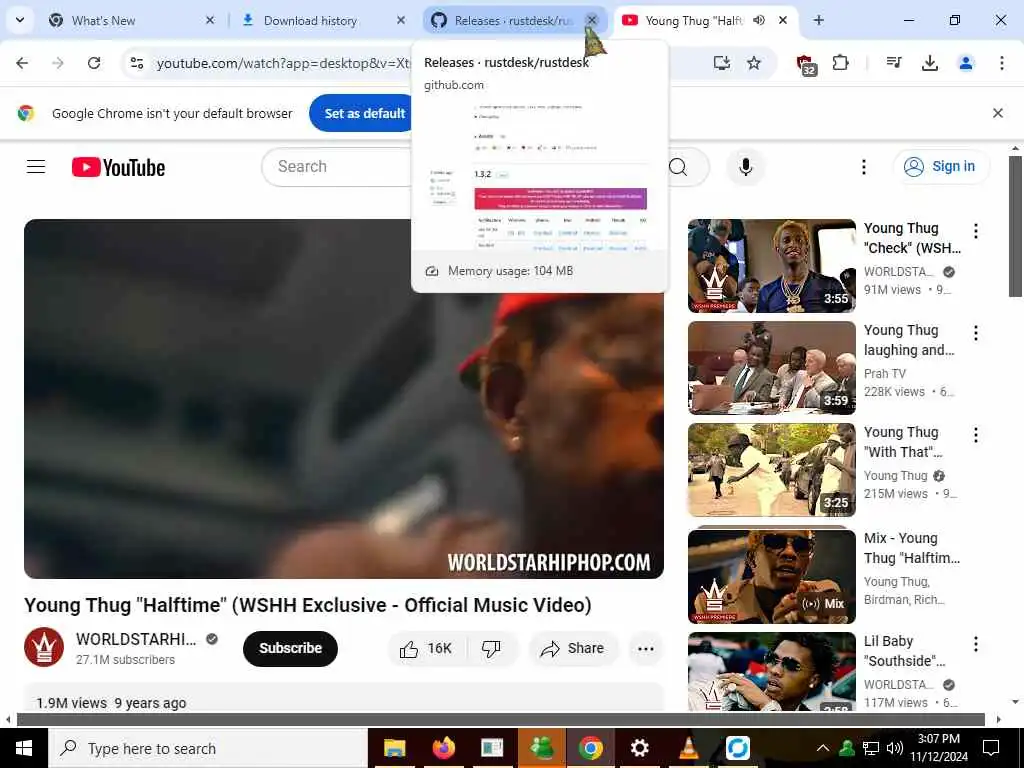The height and width of the screenshot is (768, 1024).
Task: Open WORLDSTARHIPHOP channel avatar
Action: [44, 647]
